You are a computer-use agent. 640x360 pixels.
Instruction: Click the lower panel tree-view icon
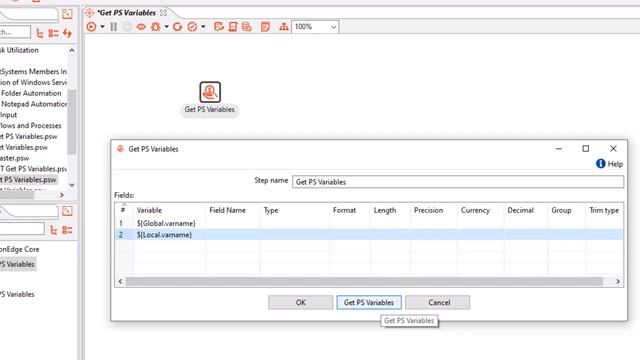click(x=53, y=230)
